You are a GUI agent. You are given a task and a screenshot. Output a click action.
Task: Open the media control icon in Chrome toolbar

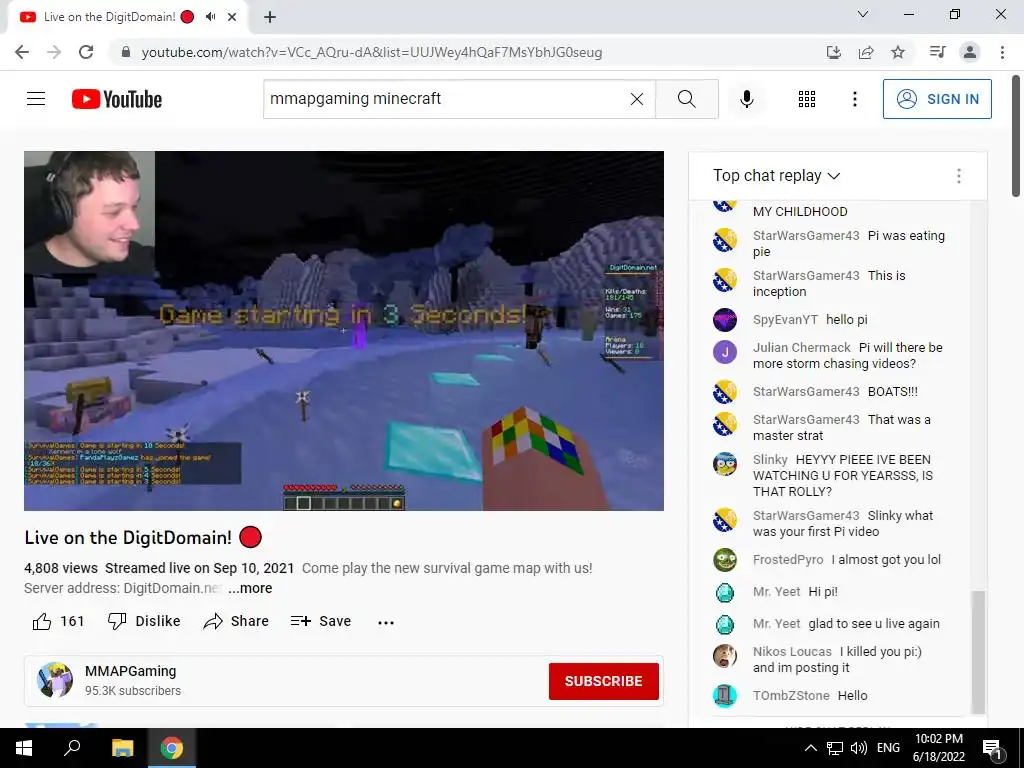[x=937, y=52]
